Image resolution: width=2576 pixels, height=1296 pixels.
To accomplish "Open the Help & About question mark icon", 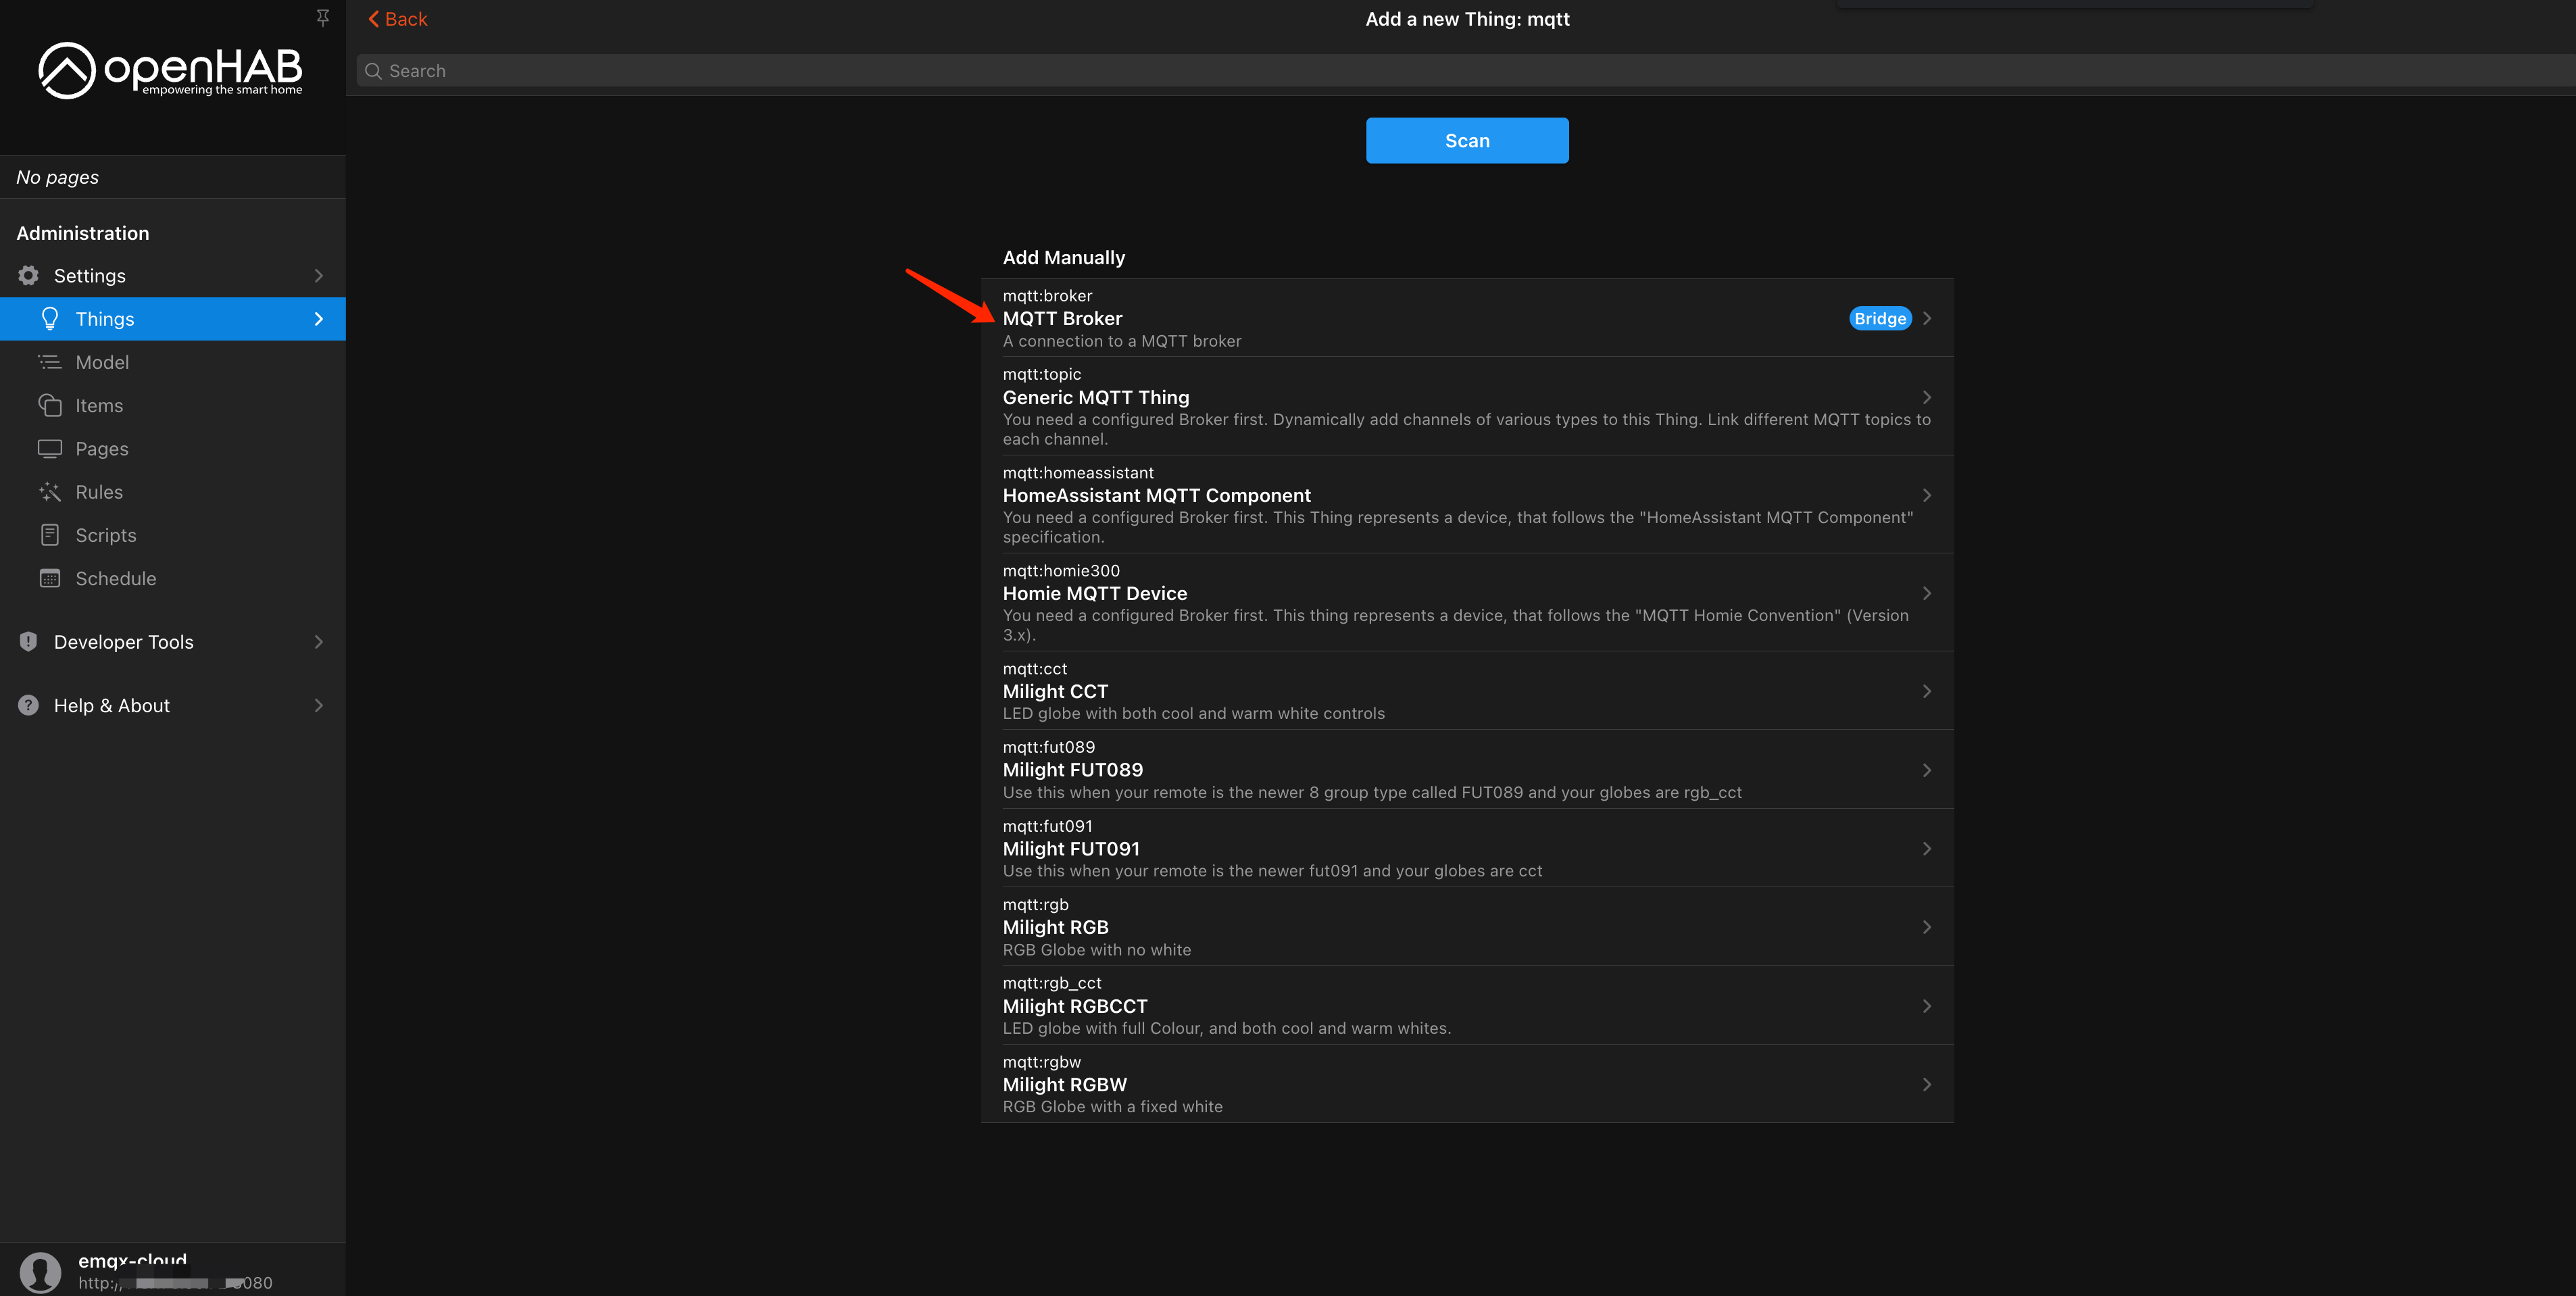I will pos(27,705).
